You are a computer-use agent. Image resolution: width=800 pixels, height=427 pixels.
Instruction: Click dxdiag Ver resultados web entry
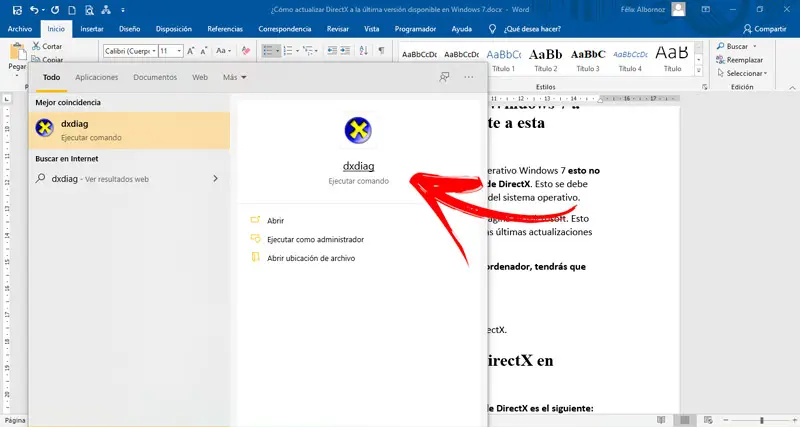click(130, 179)
